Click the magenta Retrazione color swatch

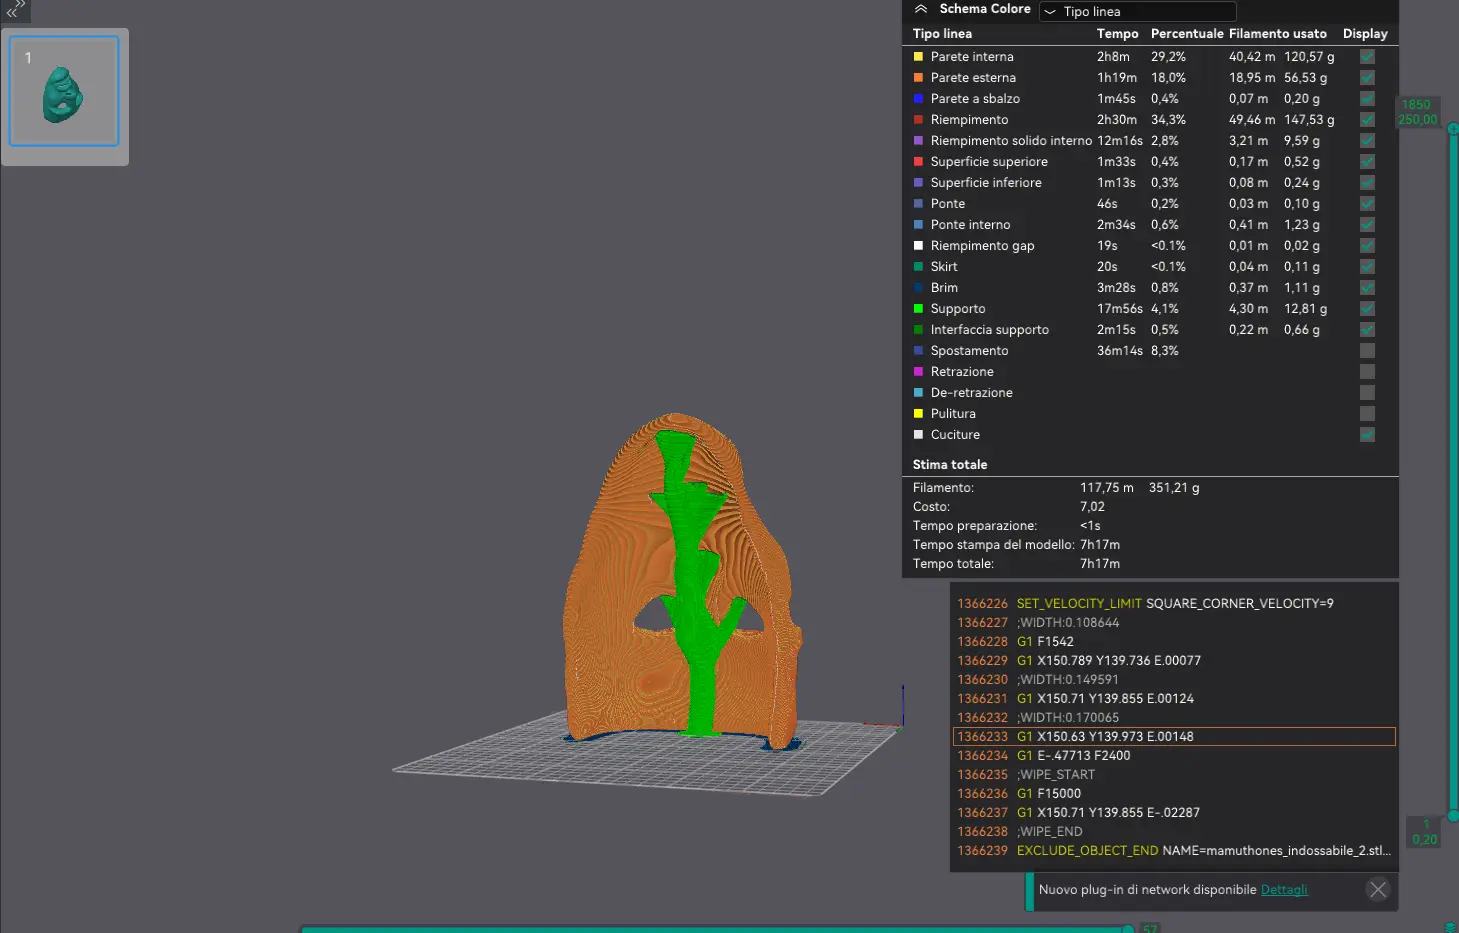tap(918, 372)
